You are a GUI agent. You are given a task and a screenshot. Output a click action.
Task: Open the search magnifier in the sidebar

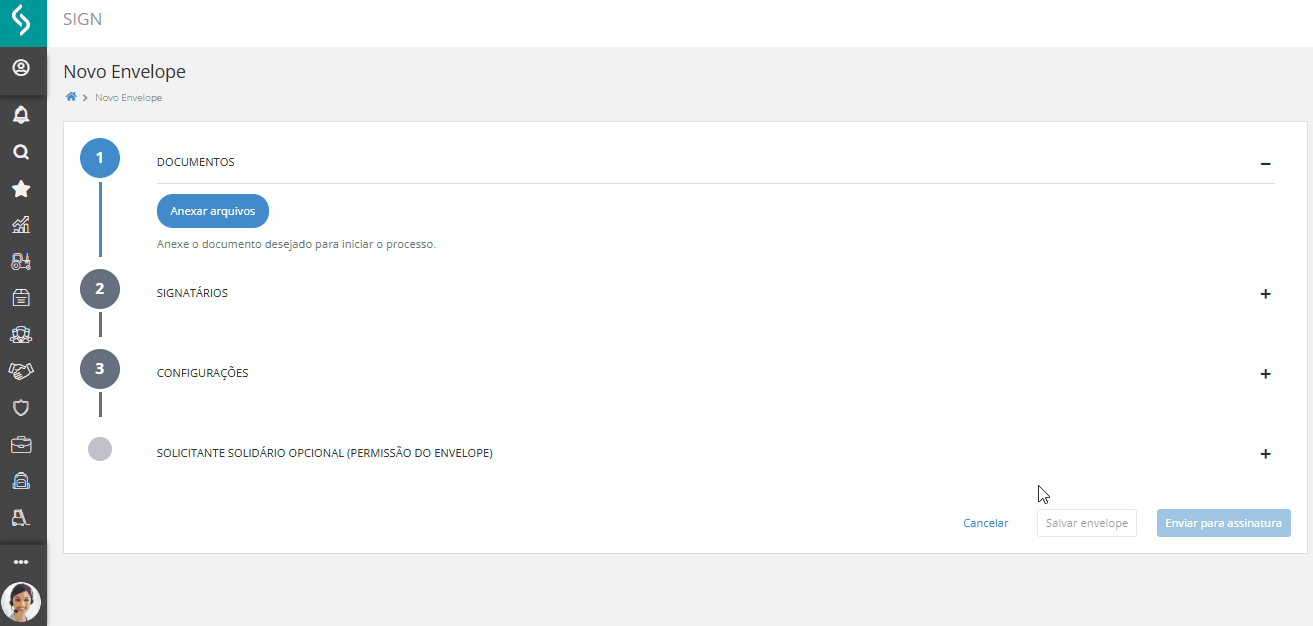coord(21,152)
